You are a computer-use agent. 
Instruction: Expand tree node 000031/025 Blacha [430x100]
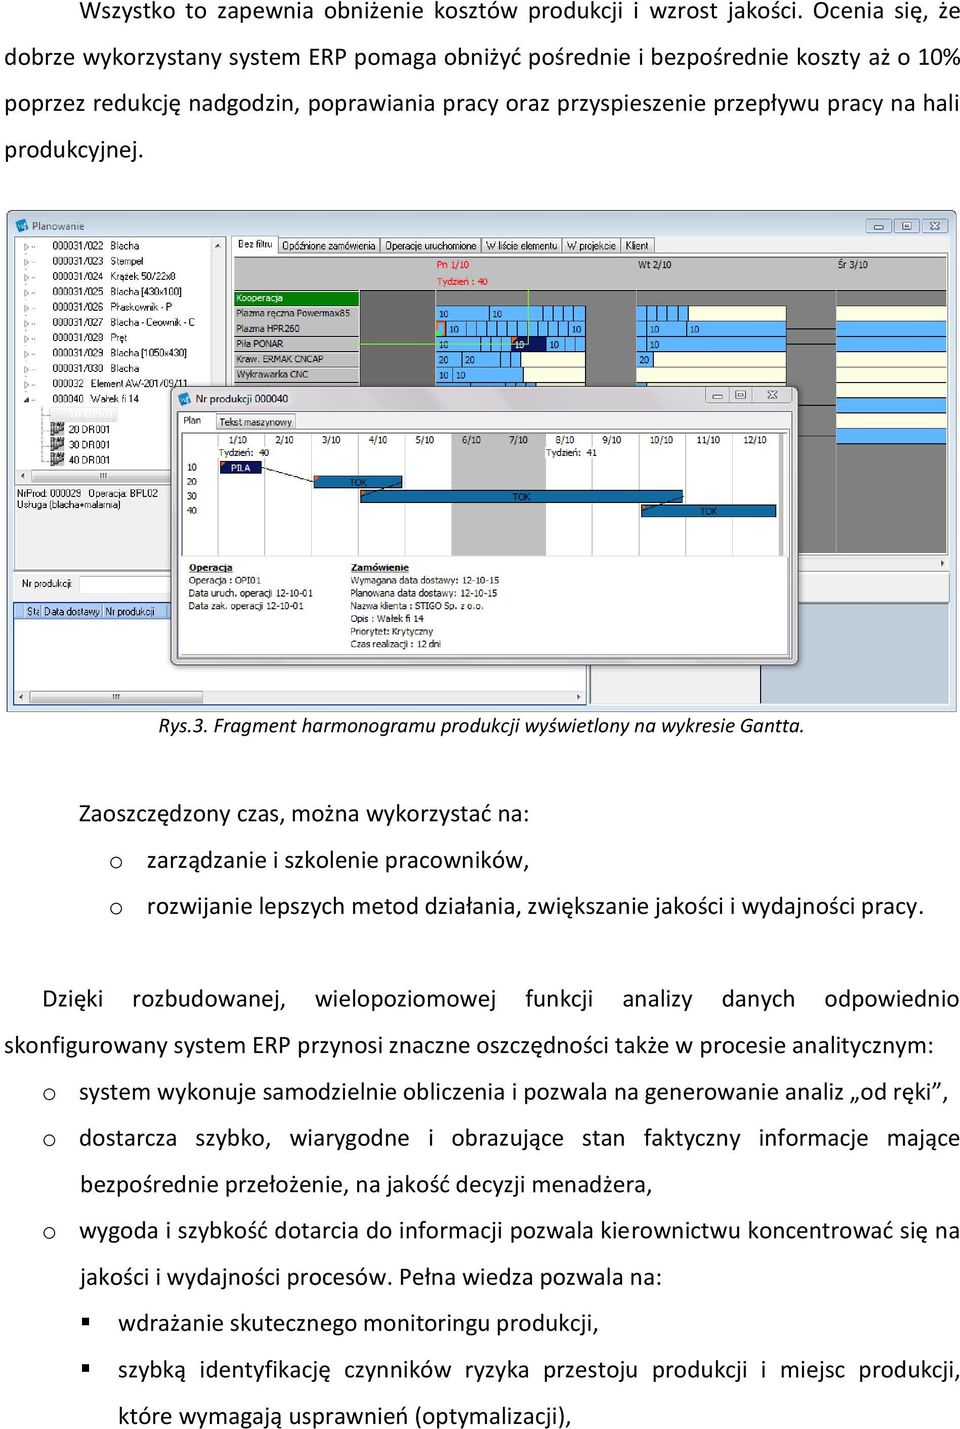27,292
